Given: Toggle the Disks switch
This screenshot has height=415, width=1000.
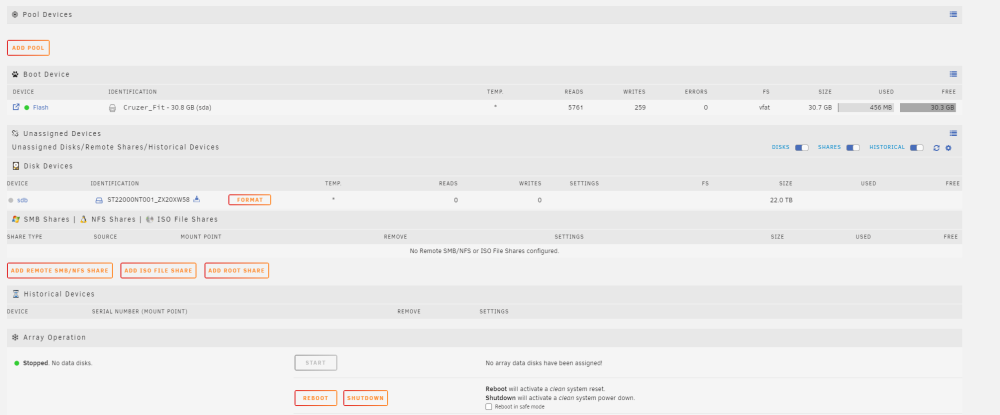Looking at the screenshot, I should (802, 147).
